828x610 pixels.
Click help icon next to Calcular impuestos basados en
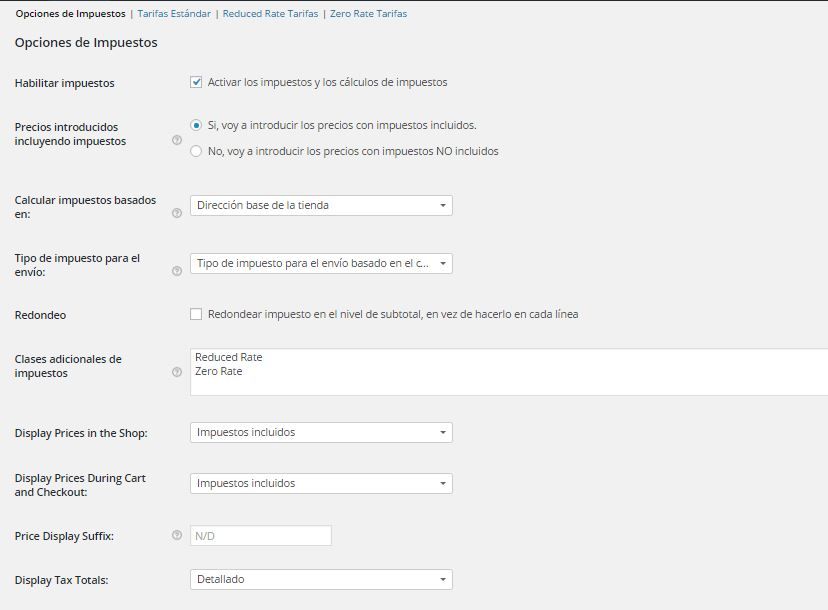(177, 213)
